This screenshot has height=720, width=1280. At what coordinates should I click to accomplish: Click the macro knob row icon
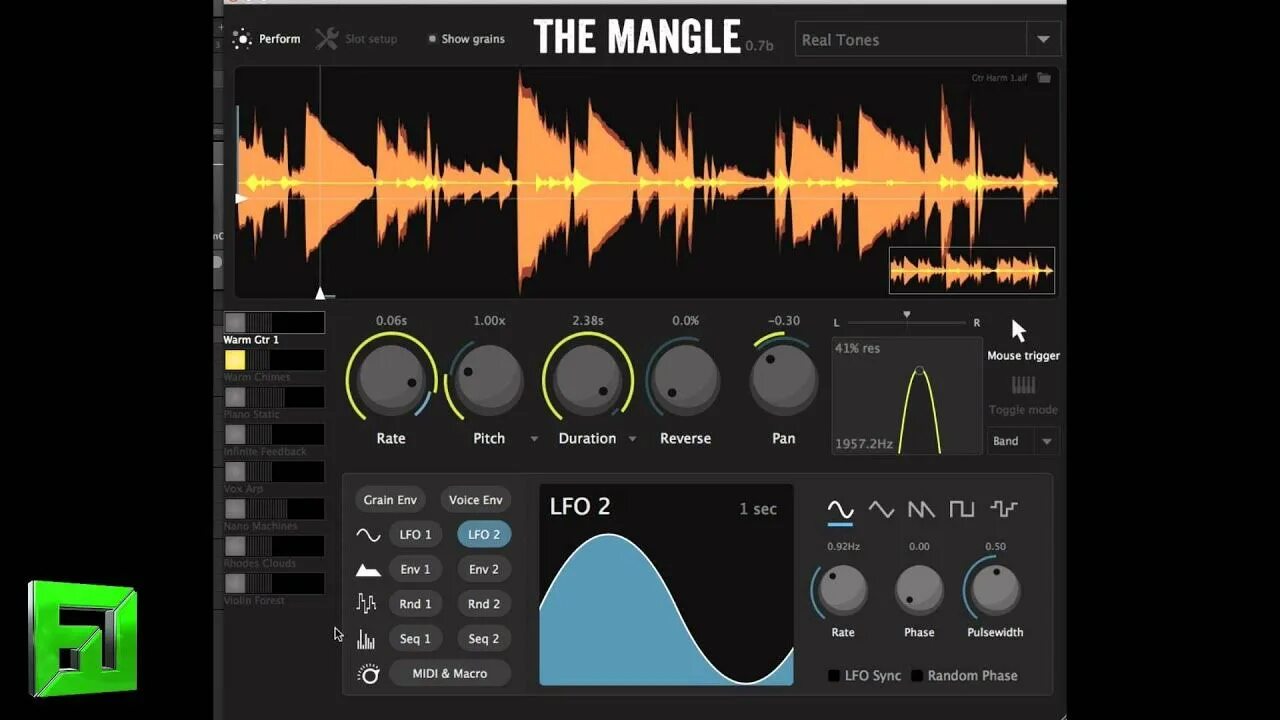coord(368,674)
